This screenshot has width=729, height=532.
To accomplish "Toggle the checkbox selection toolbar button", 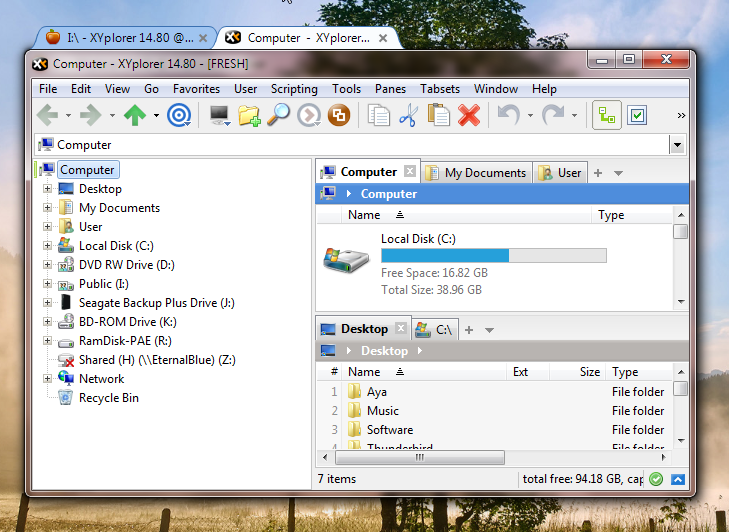I will (x=637, y=116).
